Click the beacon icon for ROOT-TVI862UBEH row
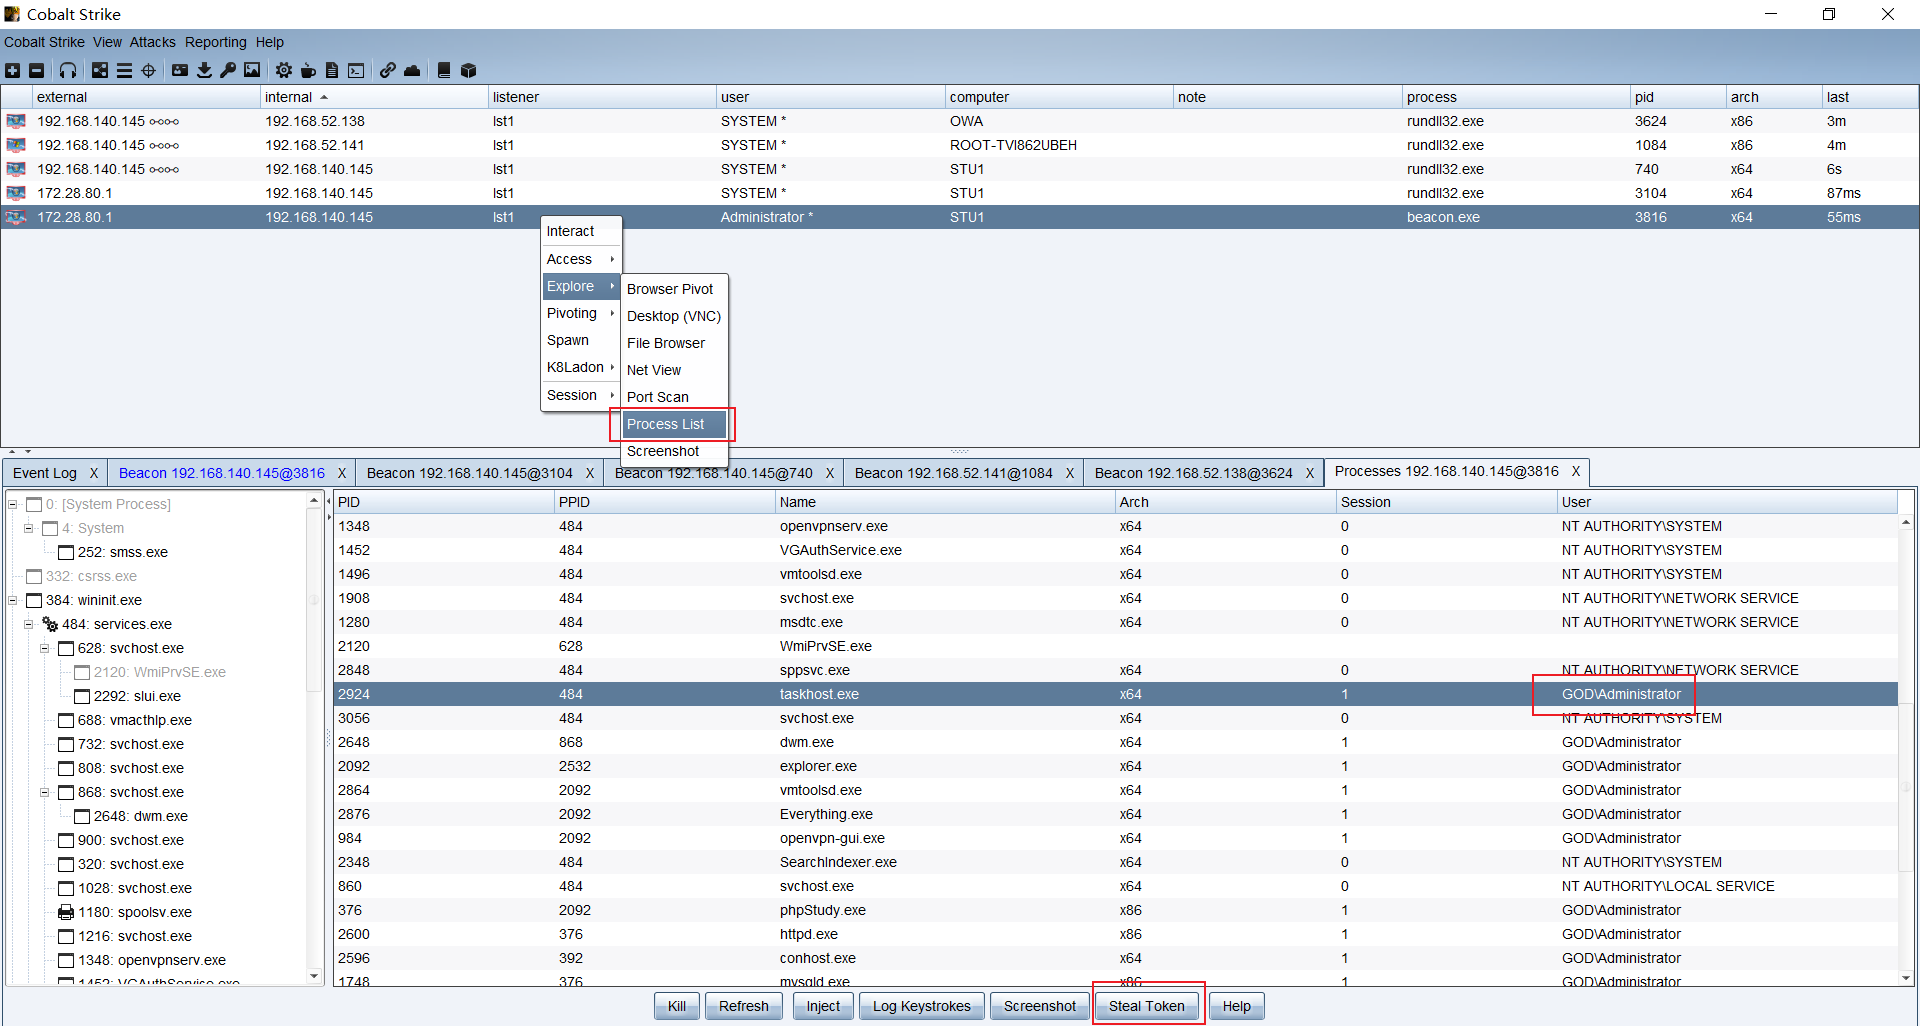The width and height of the screenshot is (1920, 1026). pos(16,145)
